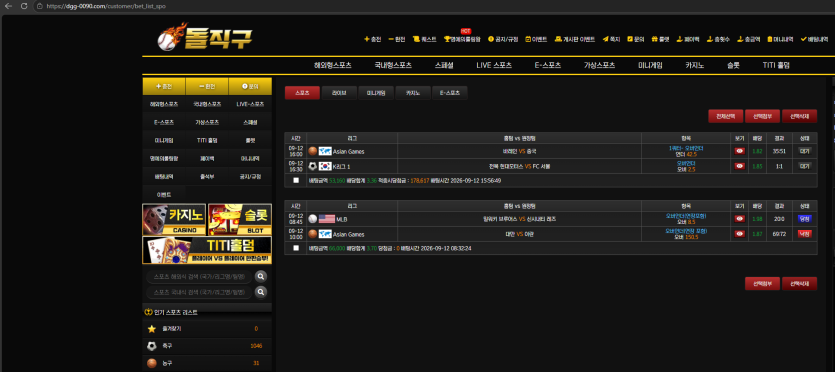Open 슬롯 in main navigation

(733, 65)
